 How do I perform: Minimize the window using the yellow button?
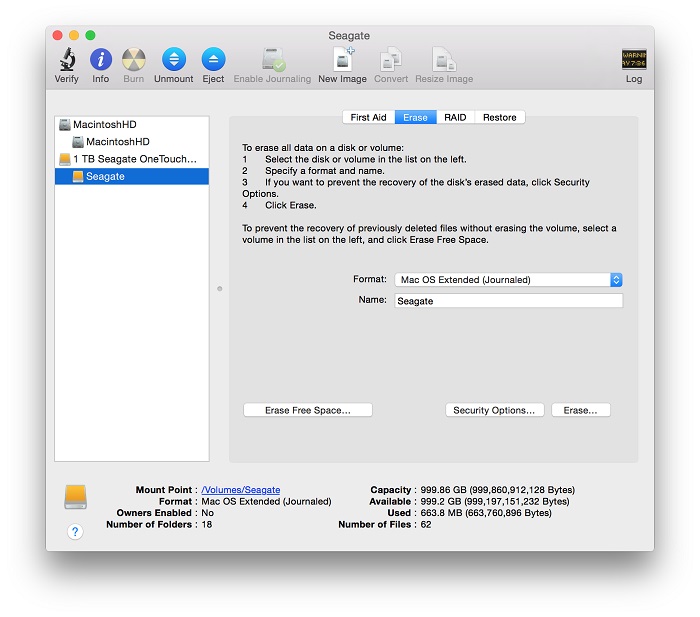coord(74,35)
